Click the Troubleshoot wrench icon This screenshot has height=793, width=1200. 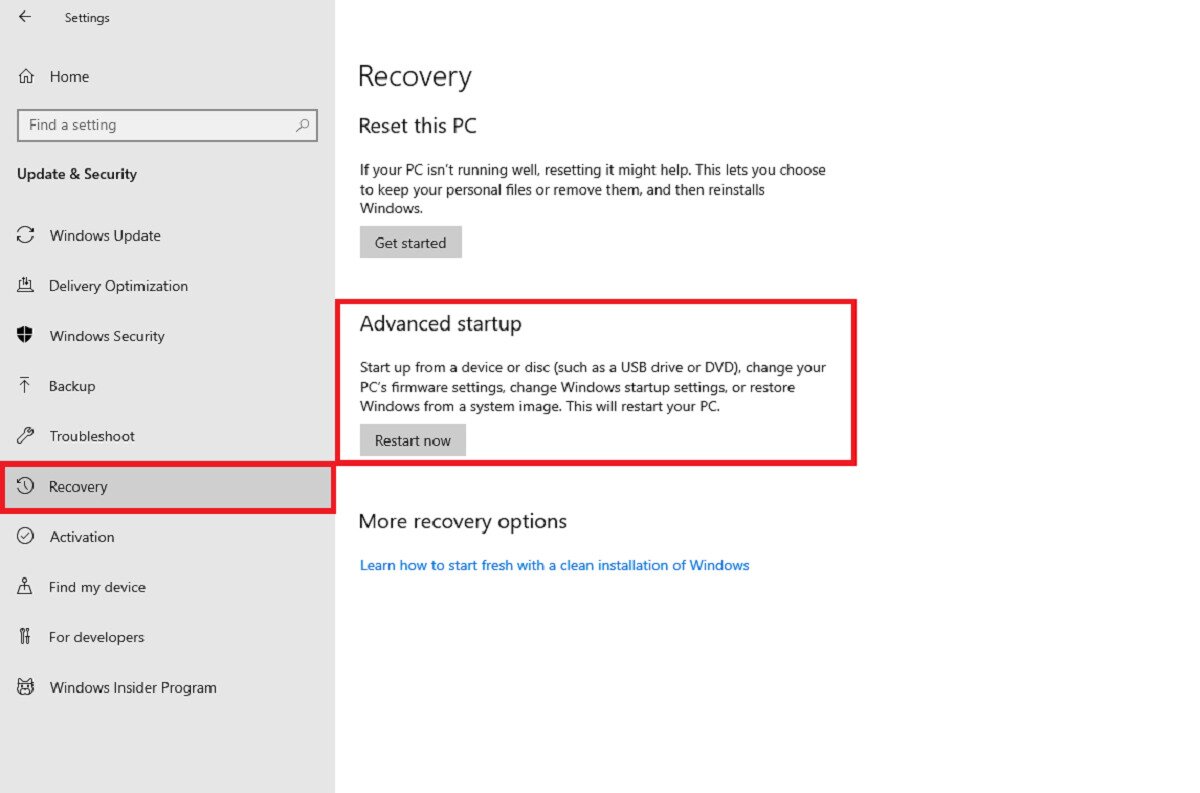click(26, 436)
